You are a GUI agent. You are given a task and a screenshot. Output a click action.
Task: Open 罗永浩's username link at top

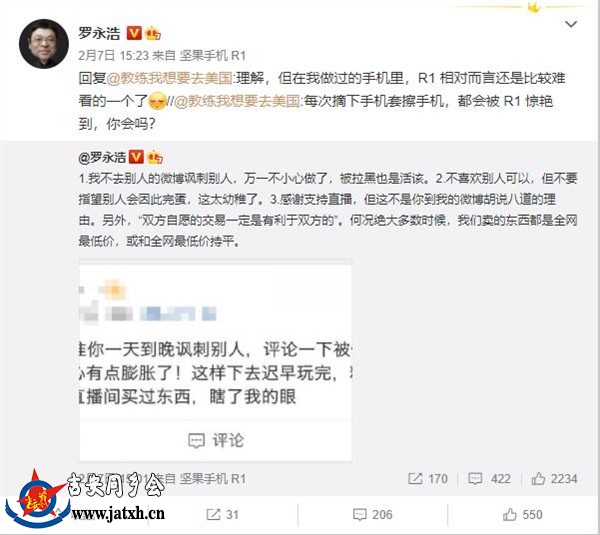tap(99, 33)
